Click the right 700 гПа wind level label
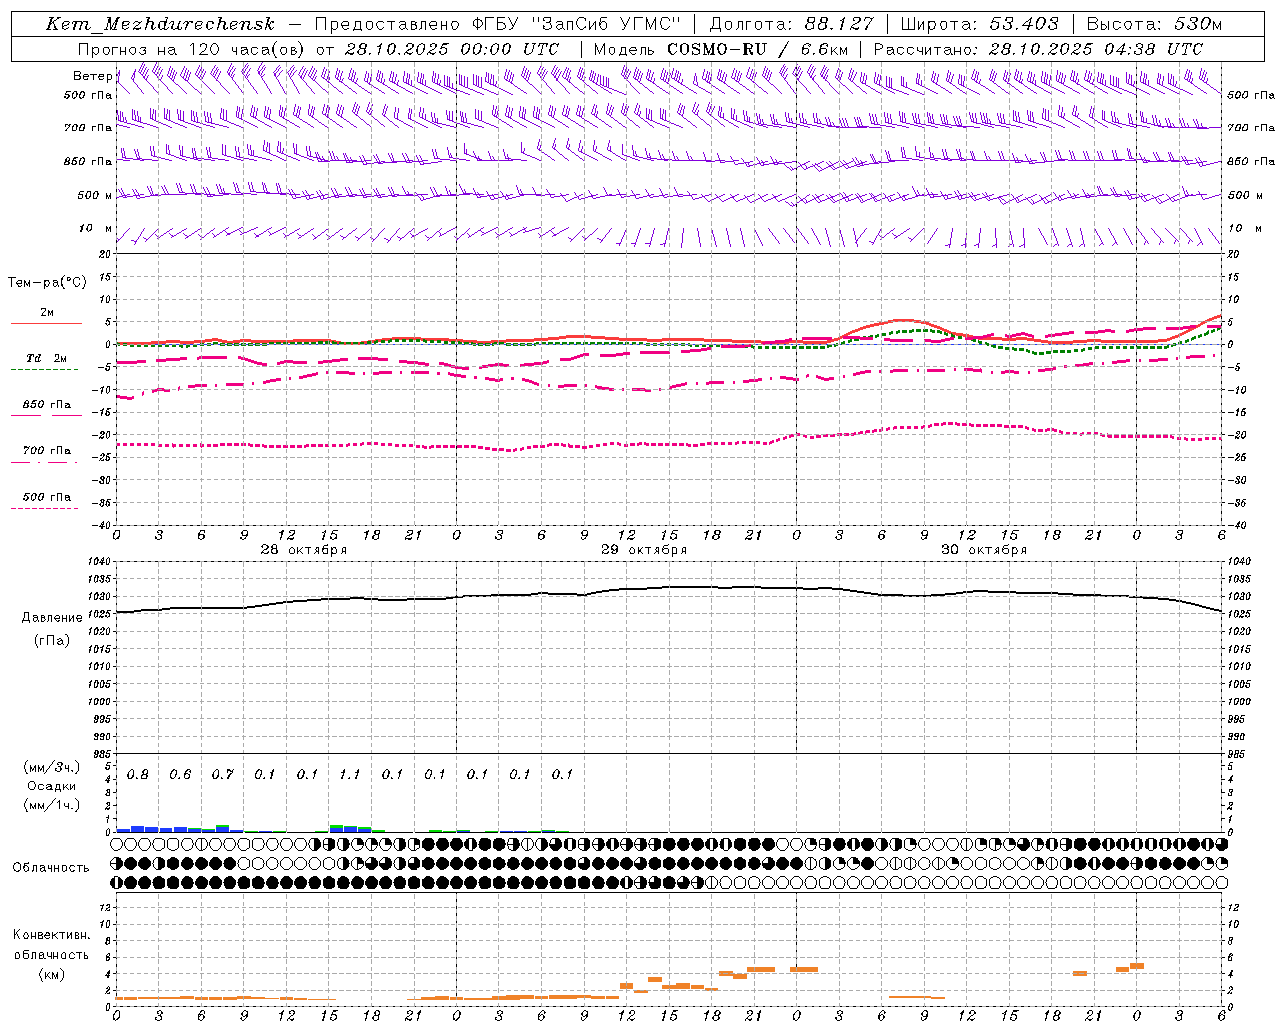This screenshot has height=1024, width=1280. point(1251,128)
